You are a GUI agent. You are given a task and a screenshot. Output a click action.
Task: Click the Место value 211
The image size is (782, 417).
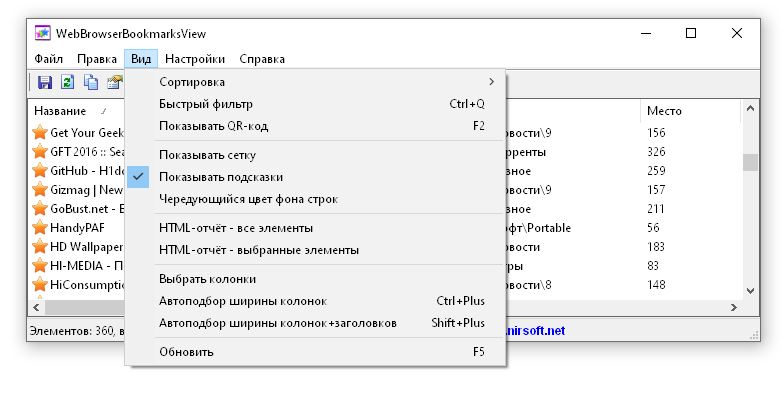point(656,208)
